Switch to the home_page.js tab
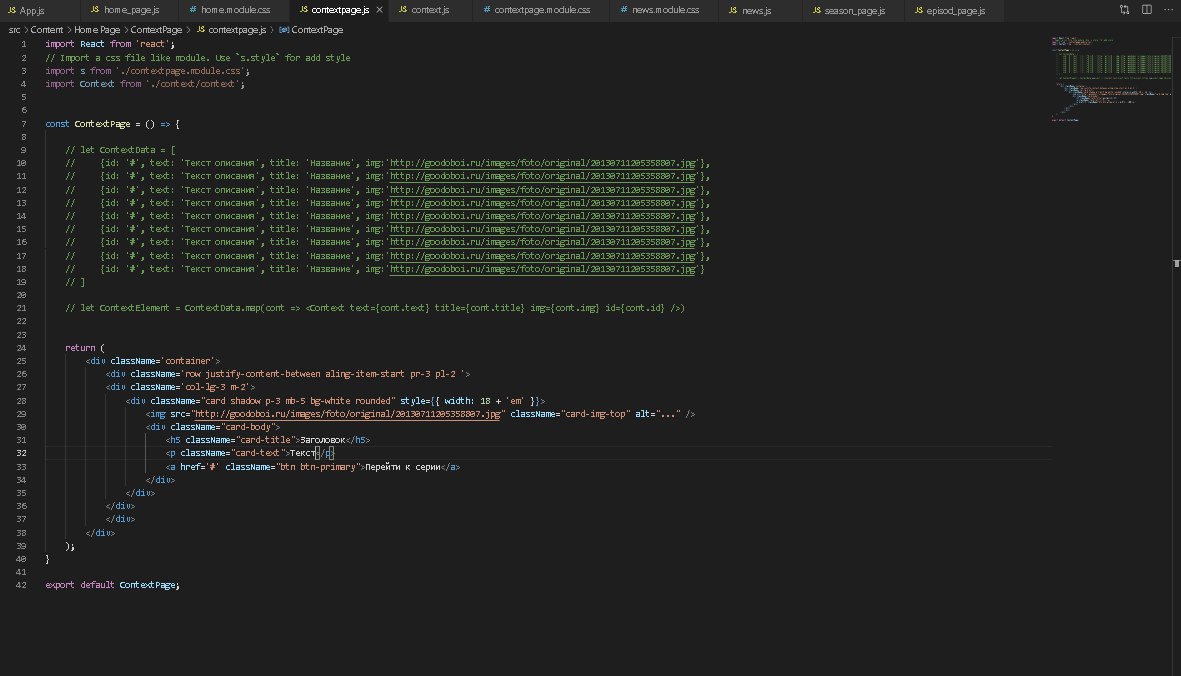This screenshot has width=1181, height=676. (x=131, y=10)
